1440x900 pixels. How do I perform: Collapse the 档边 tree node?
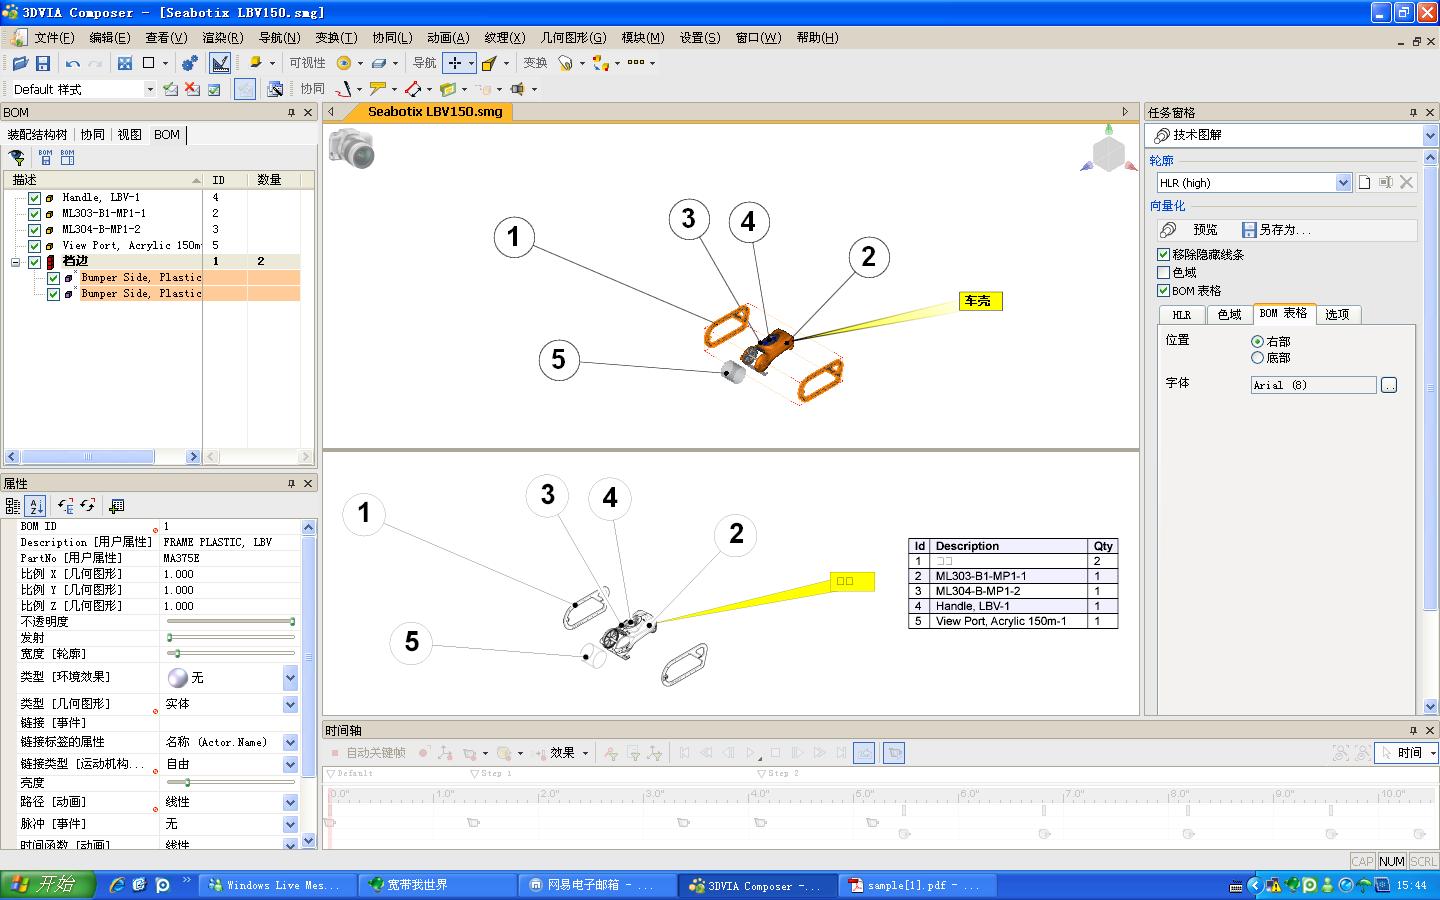coord(16,262)
